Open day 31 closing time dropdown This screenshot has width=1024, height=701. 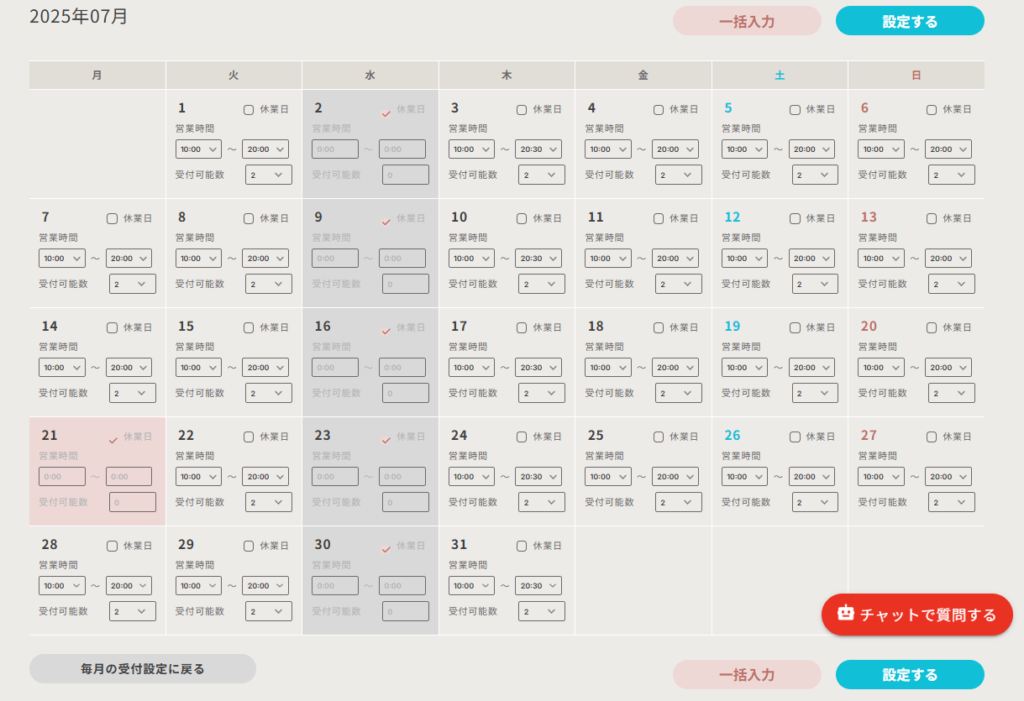pyautogui.click(x=538, y=586)
